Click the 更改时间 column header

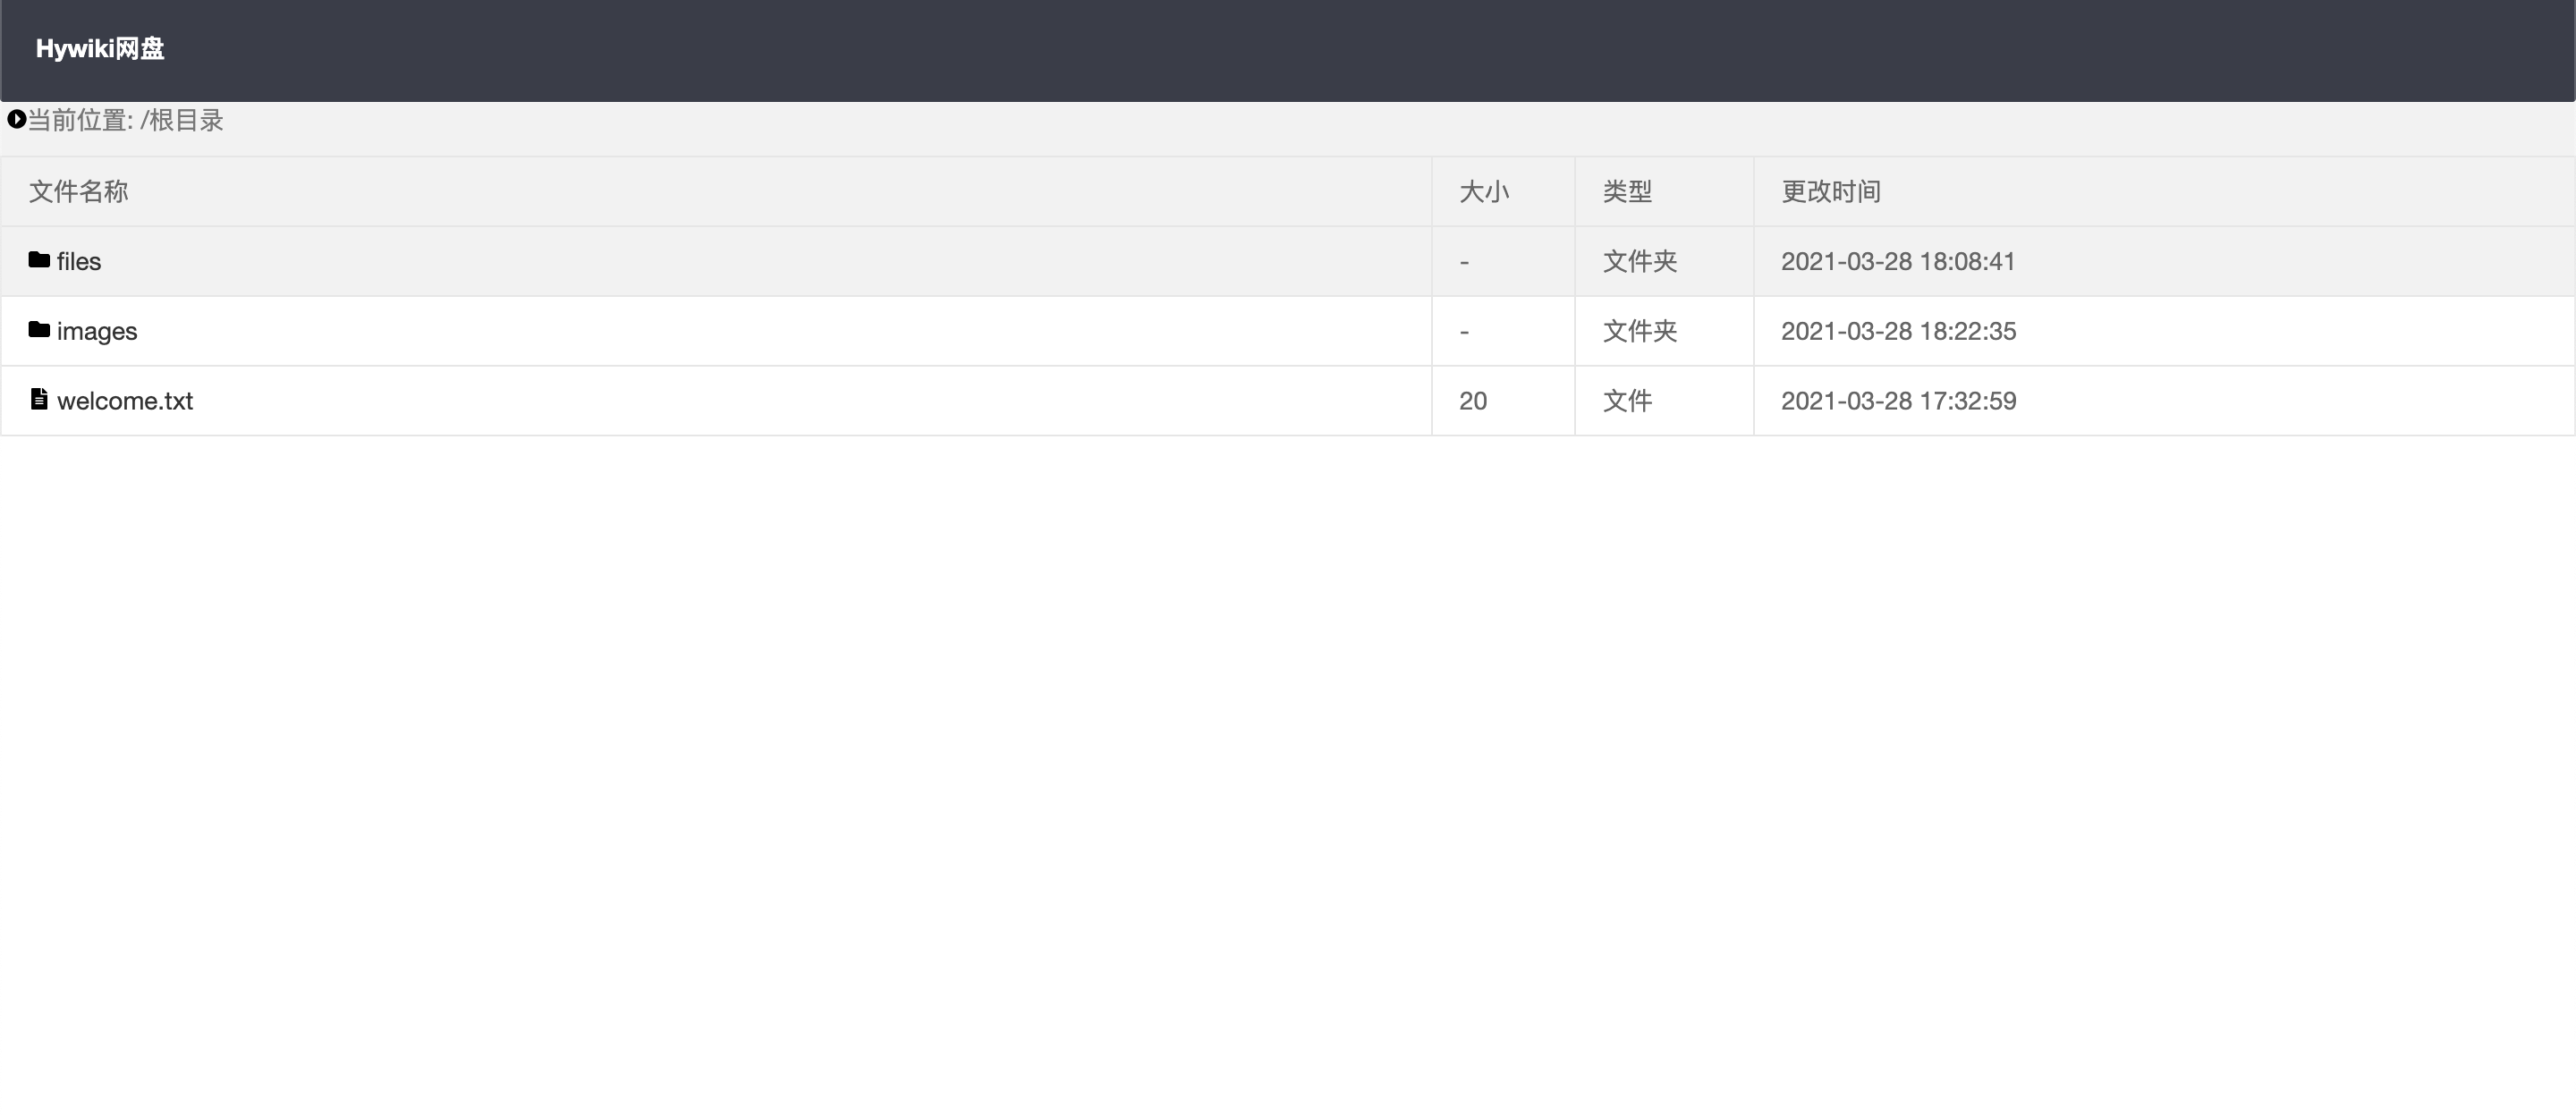1831,192
